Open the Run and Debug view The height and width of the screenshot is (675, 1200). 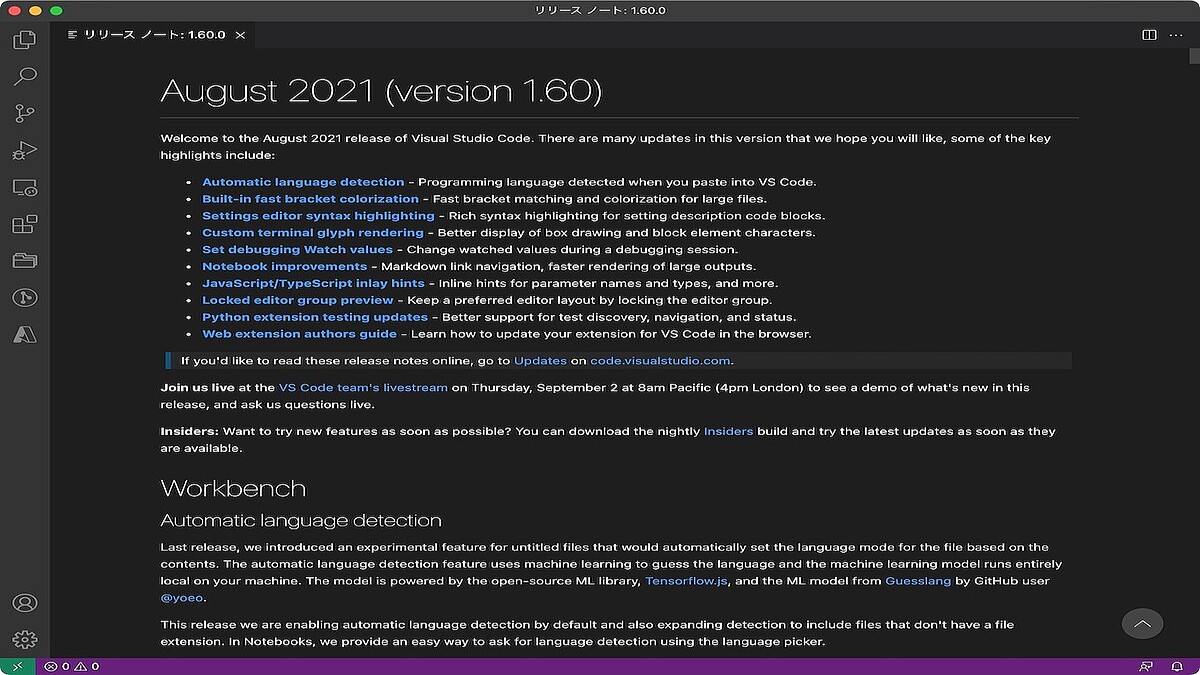pyautogui.click(x=25, y=150)
